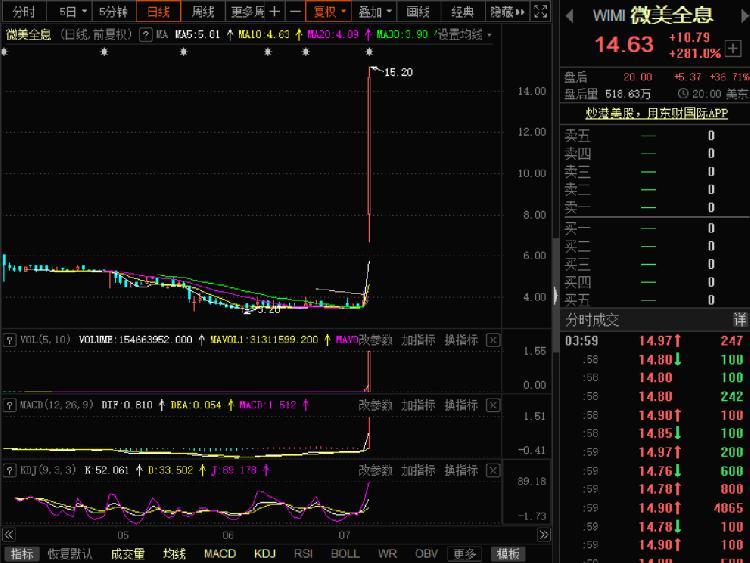Expand hidden toolbar via 隐藏 arrows
Screen dimensions: 750x563
coord(507,11)
